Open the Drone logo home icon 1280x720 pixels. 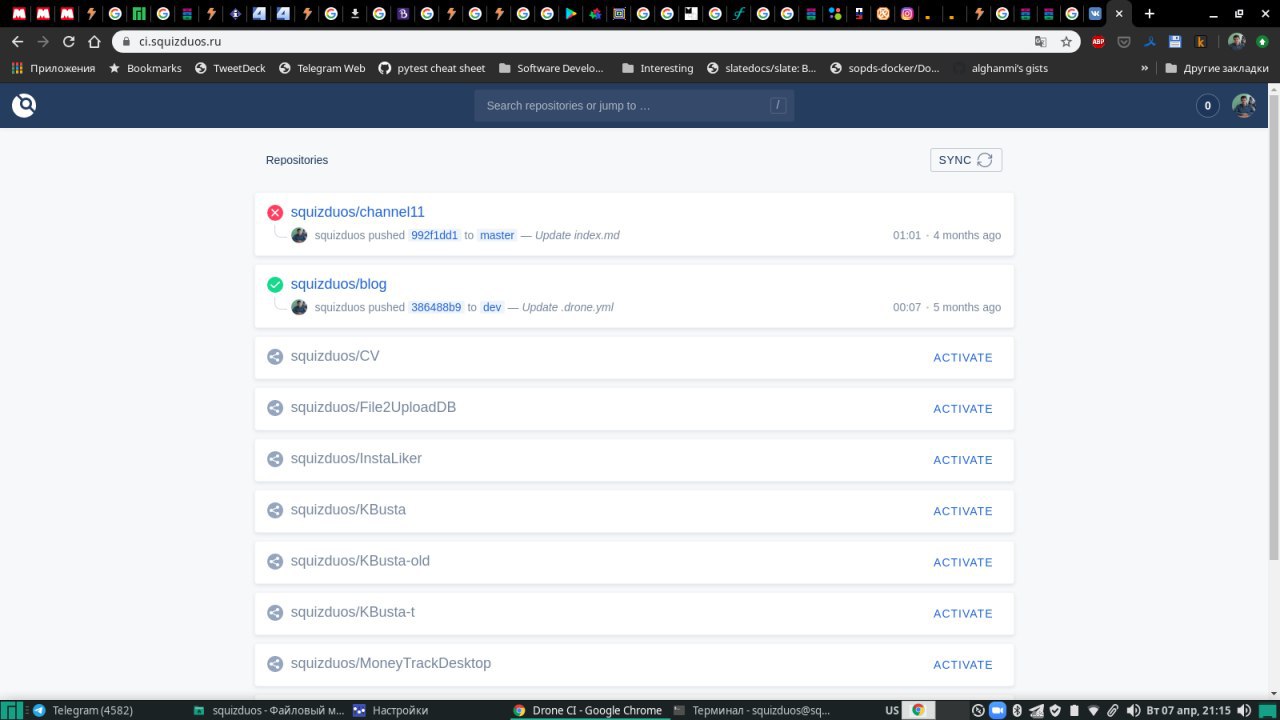tap(24, 105)
